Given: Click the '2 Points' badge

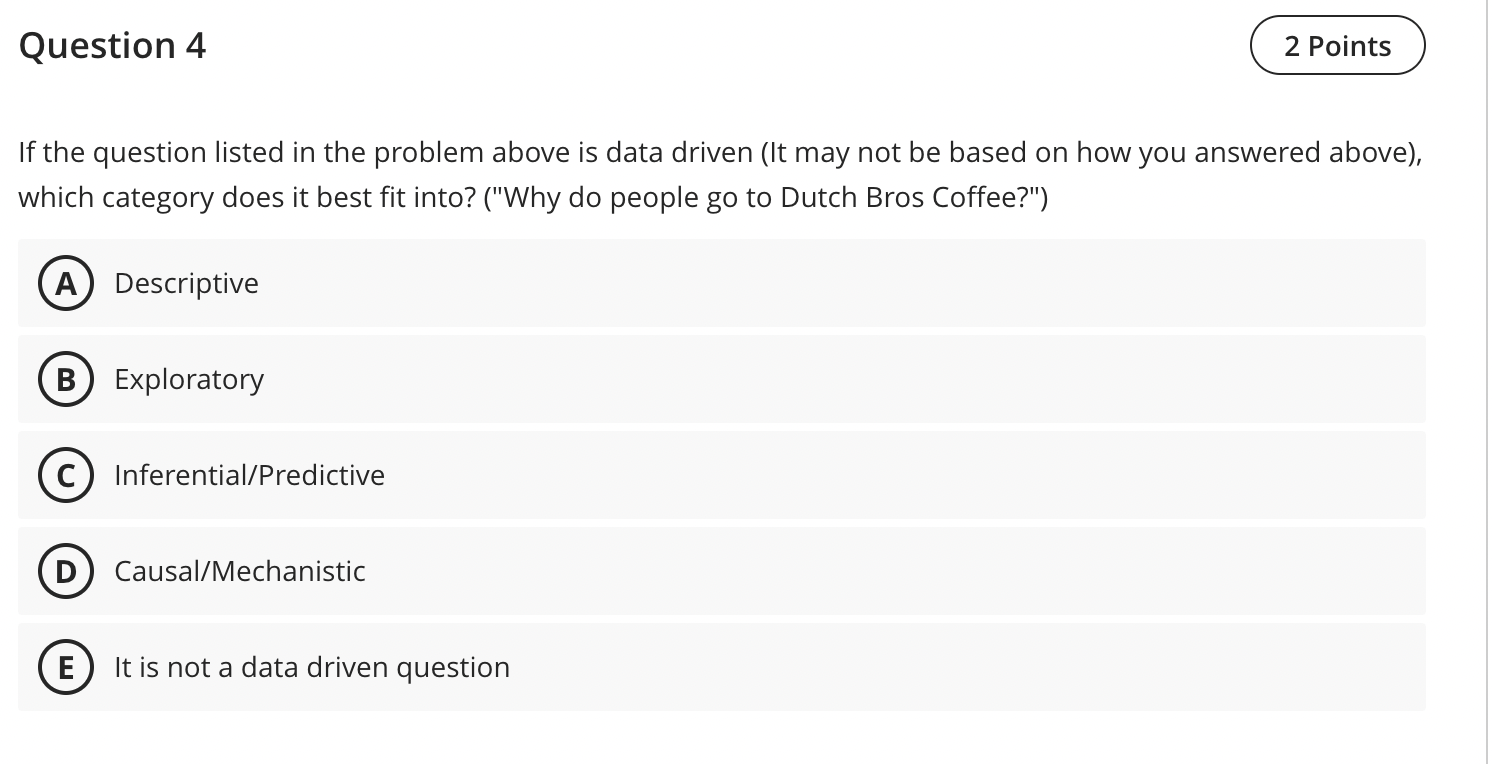Looking at the screenshot, I should [x=1337, y=45].
